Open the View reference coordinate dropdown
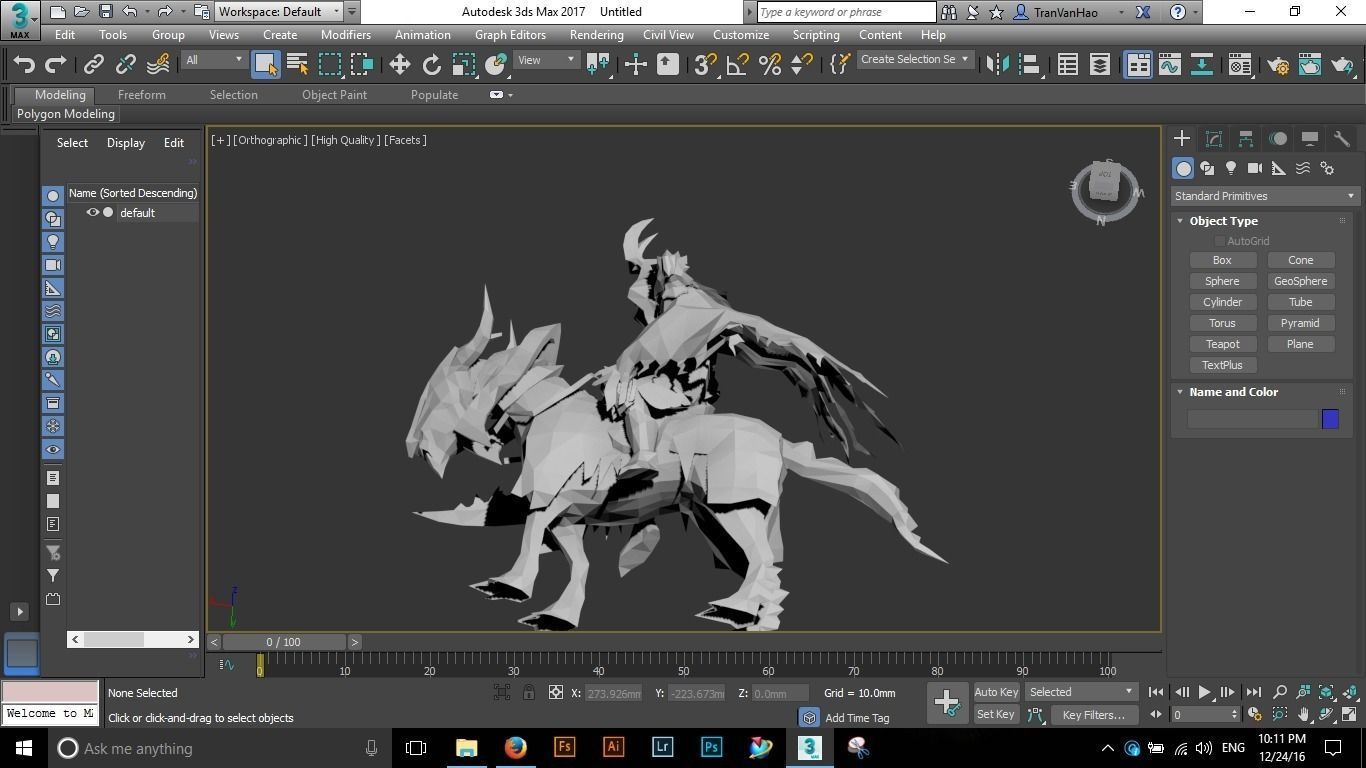Image resolution: width=1366 pixels, height=768 pixels. pos(545,60)
